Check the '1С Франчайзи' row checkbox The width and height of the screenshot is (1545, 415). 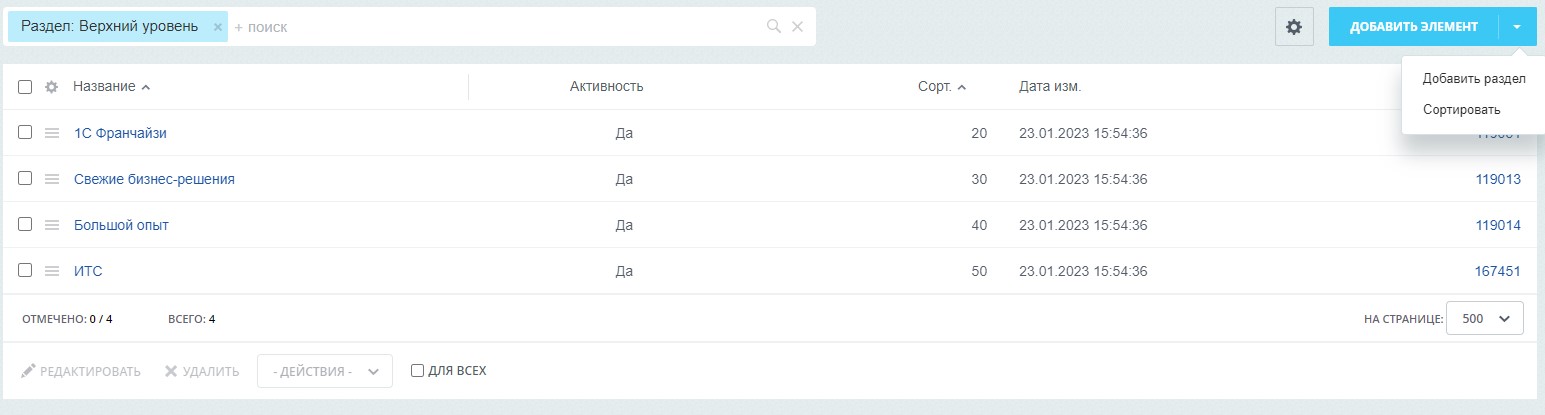(25, 132)
